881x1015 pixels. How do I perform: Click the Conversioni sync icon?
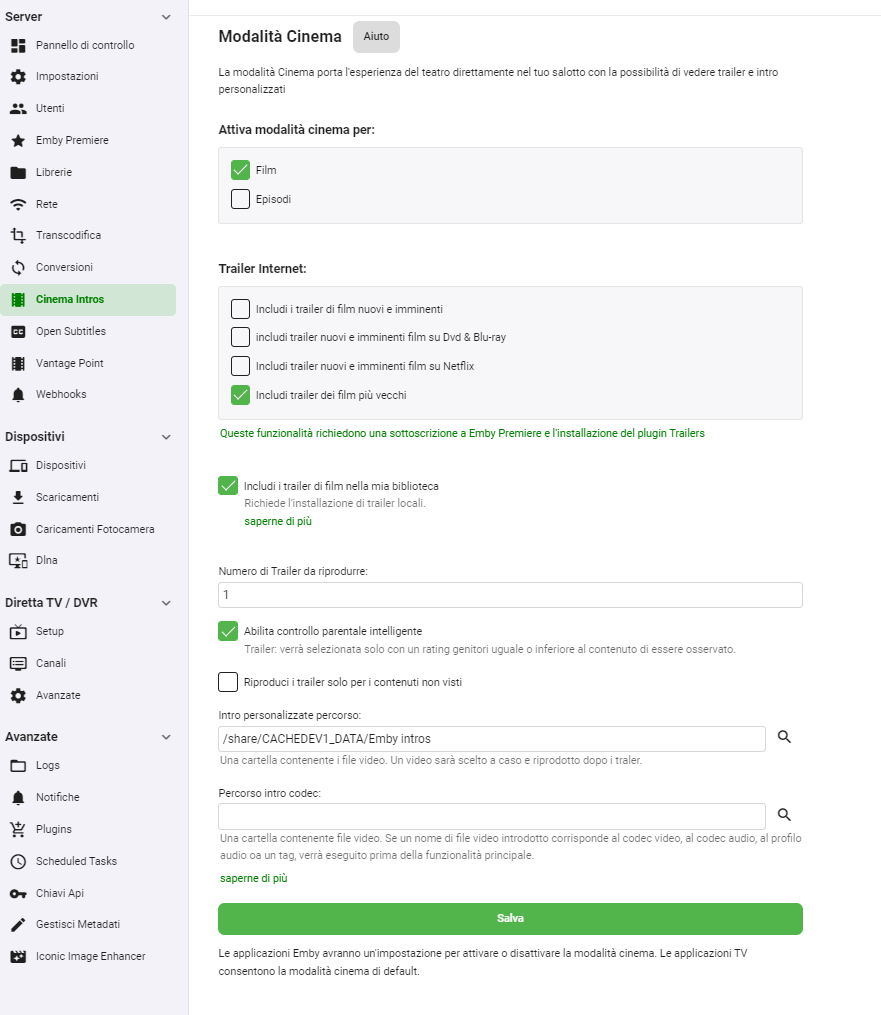pos(18,268)
